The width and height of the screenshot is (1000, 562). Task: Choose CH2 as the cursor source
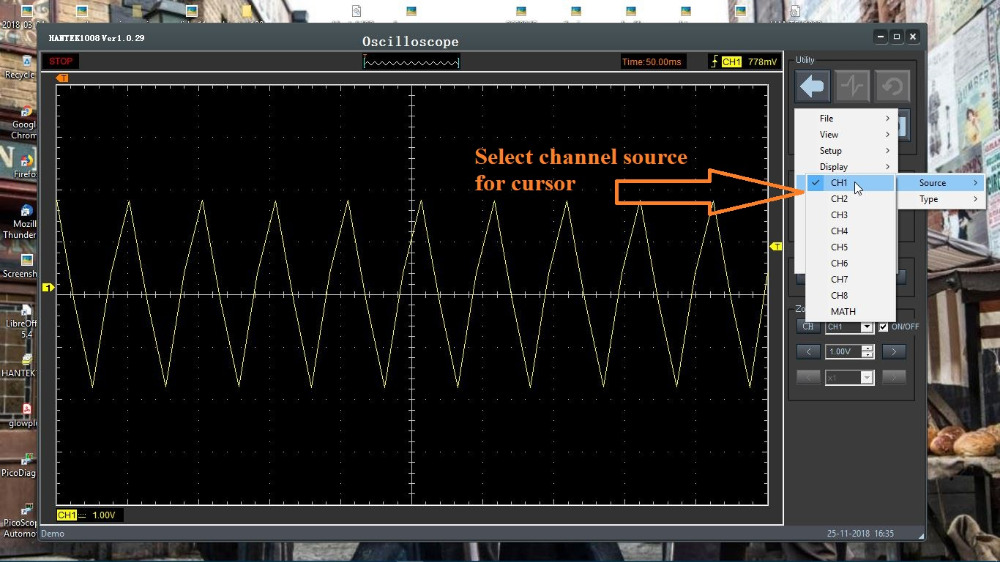(839, 199)
